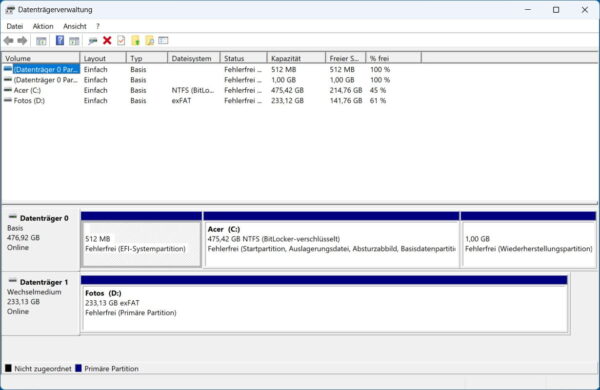Select the Datenträger 0 disk label panel

(x=41, y=240)
